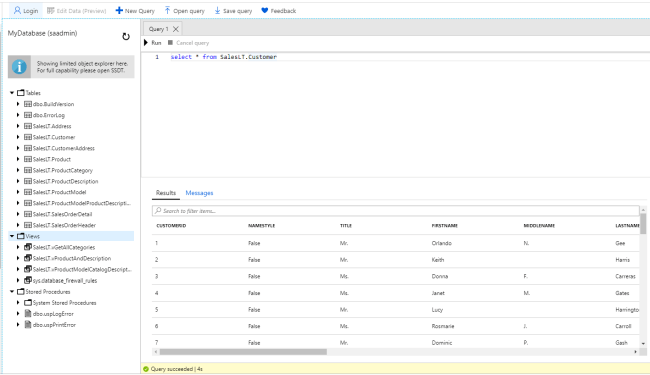Click the Save query download icon
Image resolution: width=650 pixels, height=375 pixels.
(x=217, y=10)
